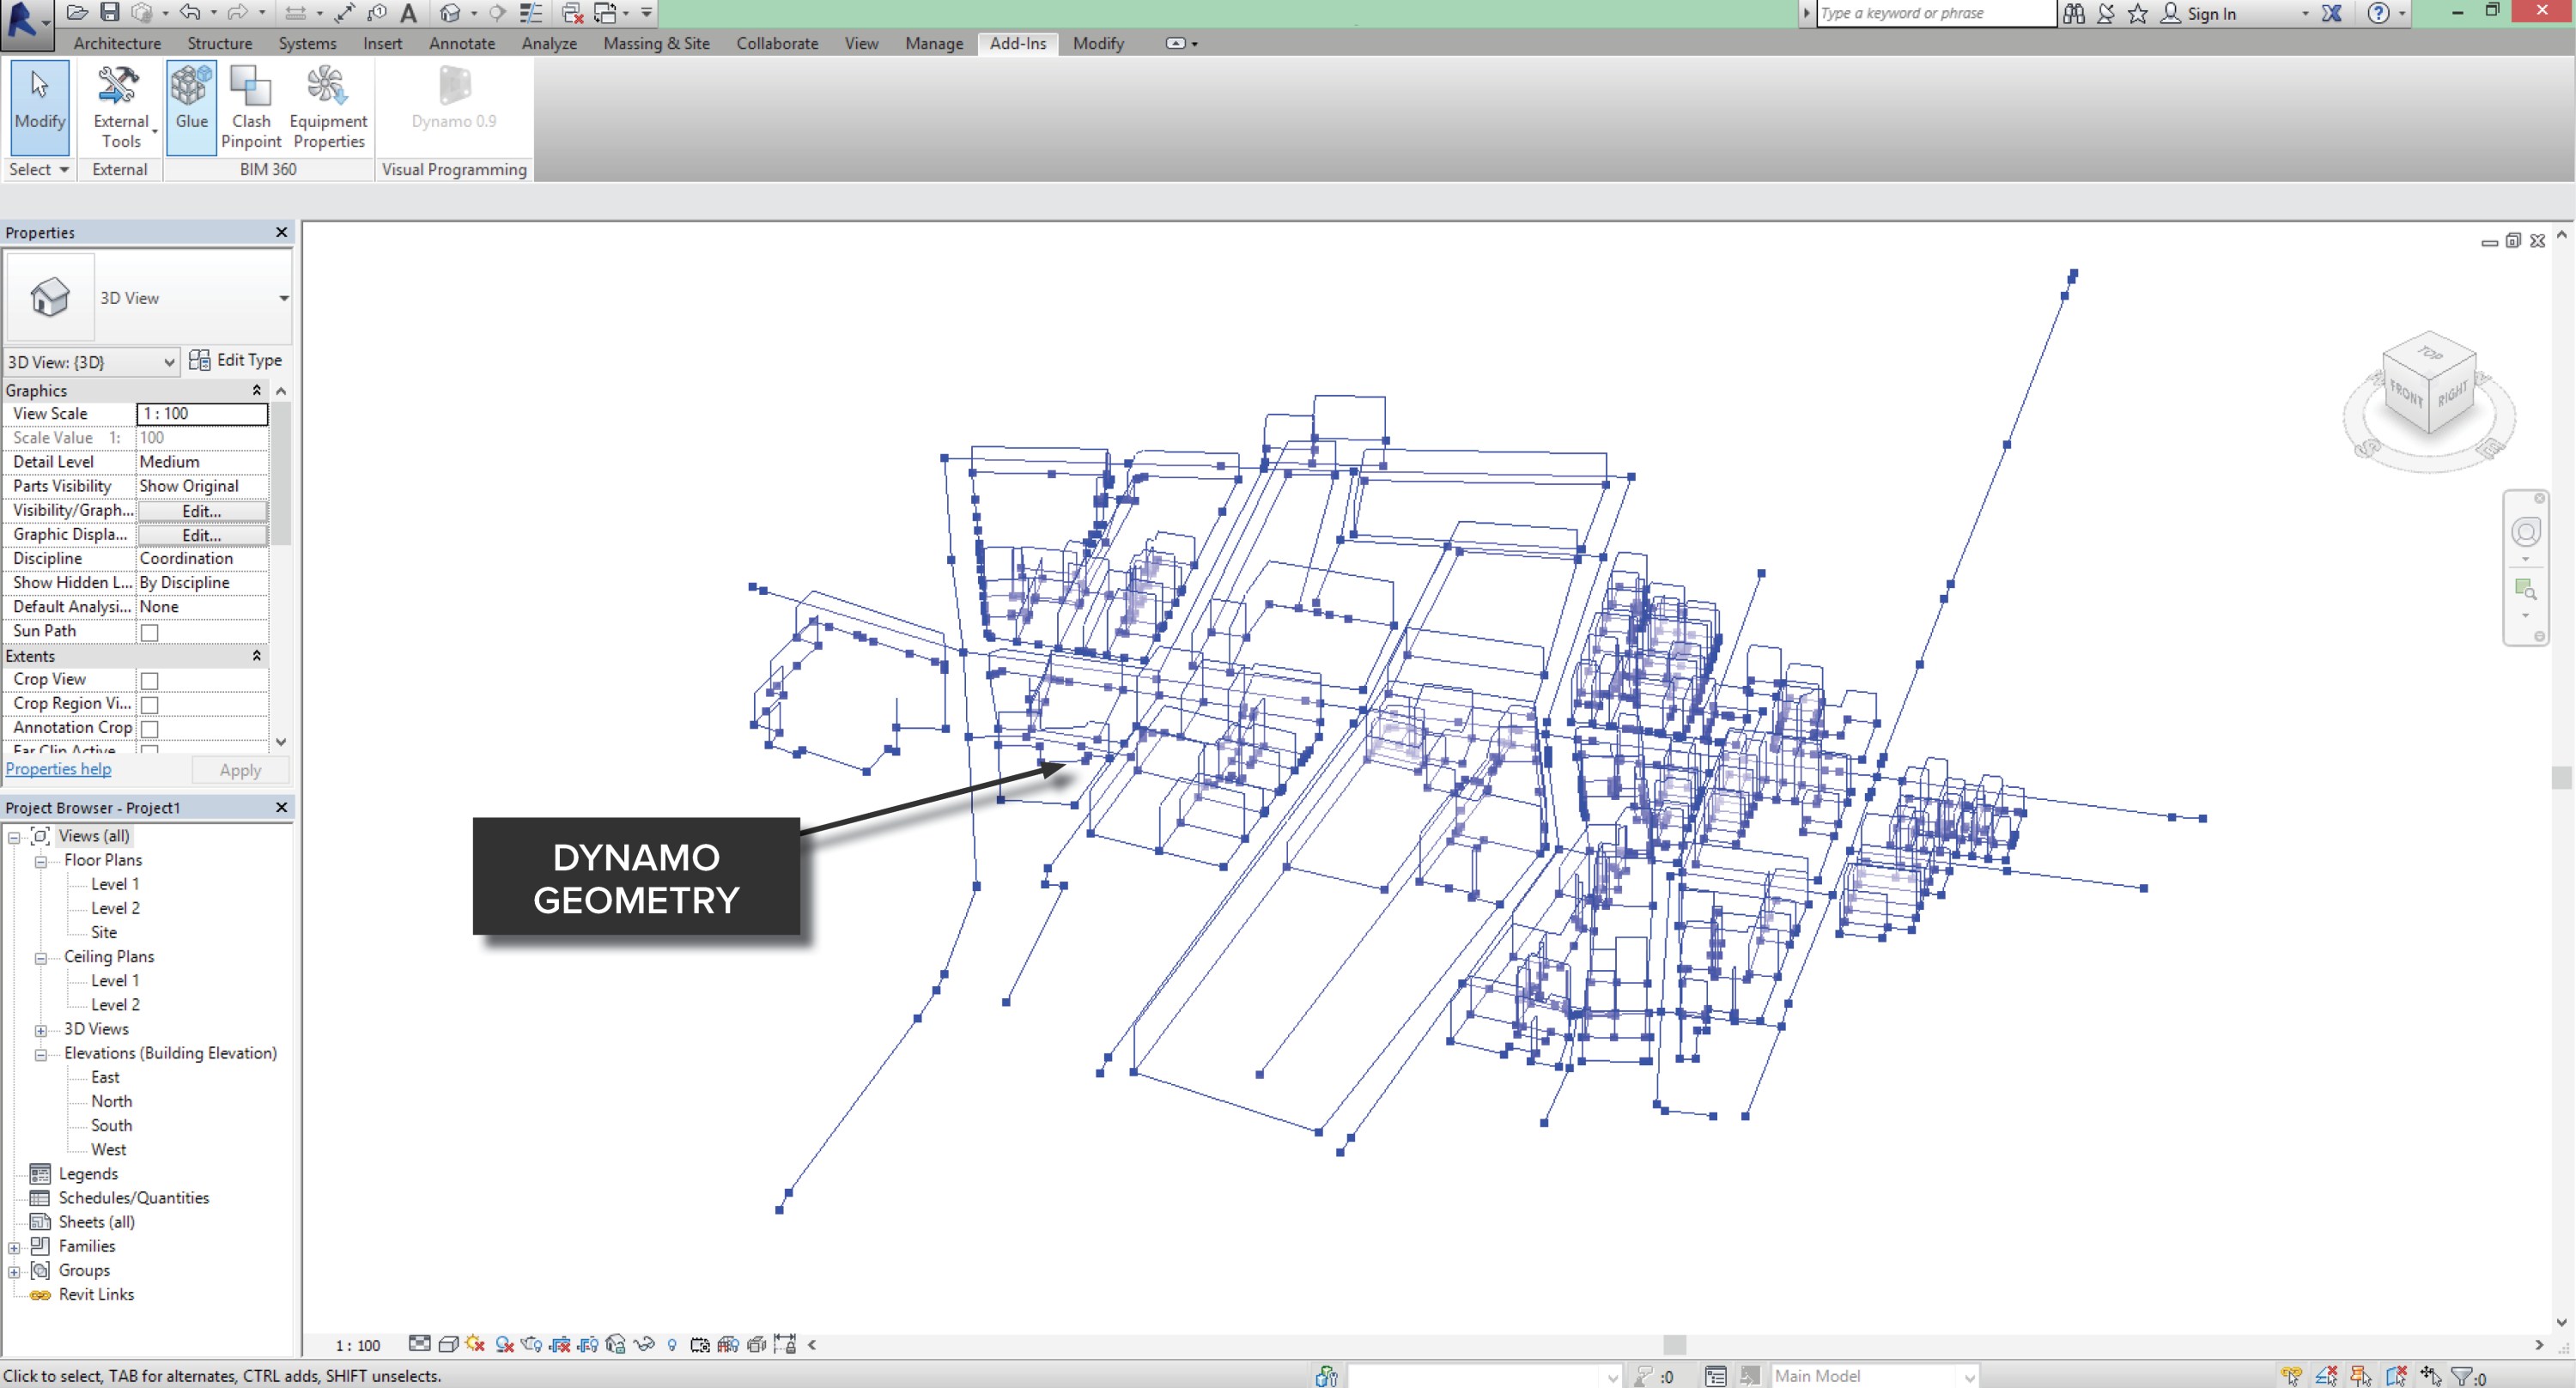
Task: Click the Apply button in Properties
Action: 239,769
